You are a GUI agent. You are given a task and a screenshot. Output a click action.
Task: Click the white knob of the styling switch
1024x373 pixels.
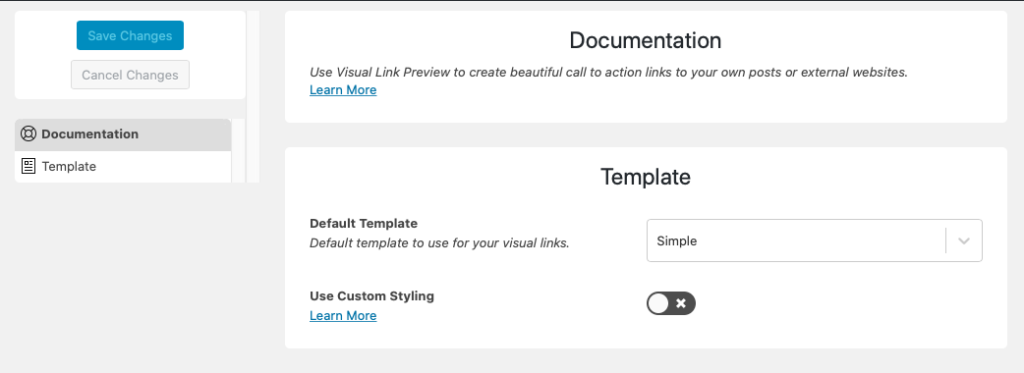(659, 303)
